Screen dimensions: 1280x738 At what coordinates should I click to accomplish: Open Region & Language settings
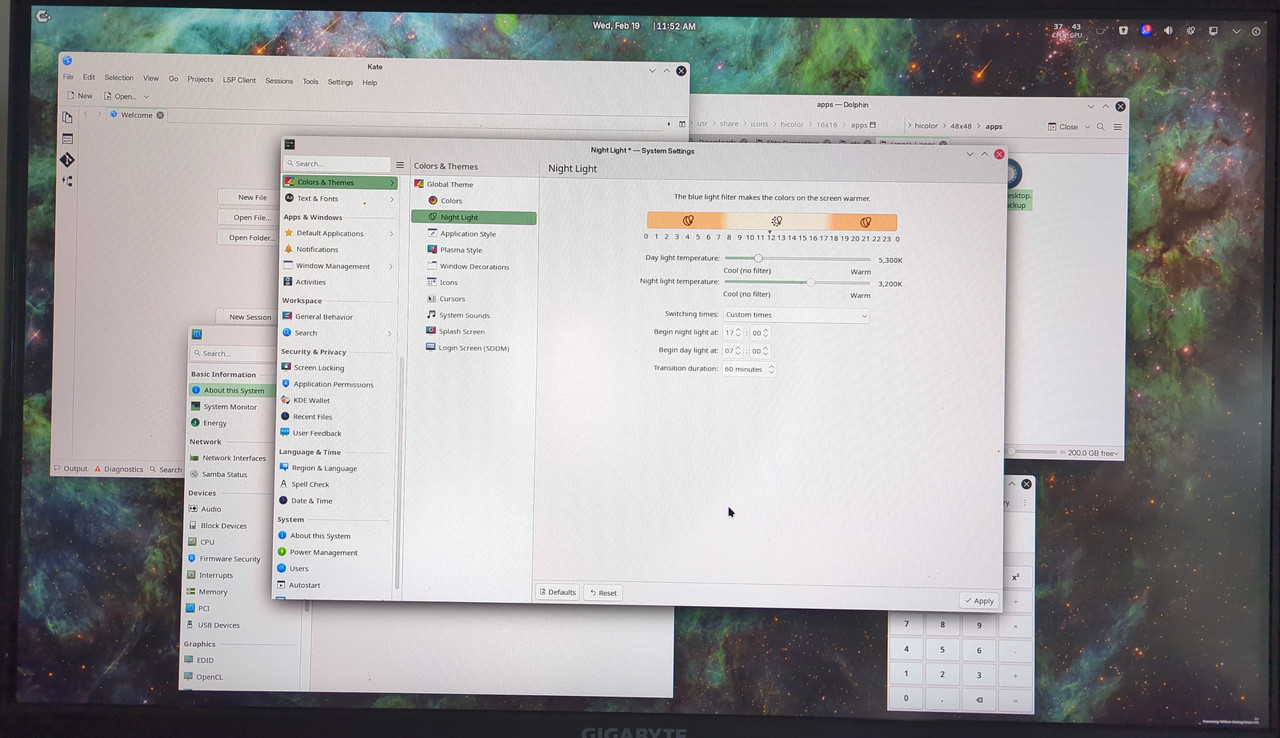337,468
